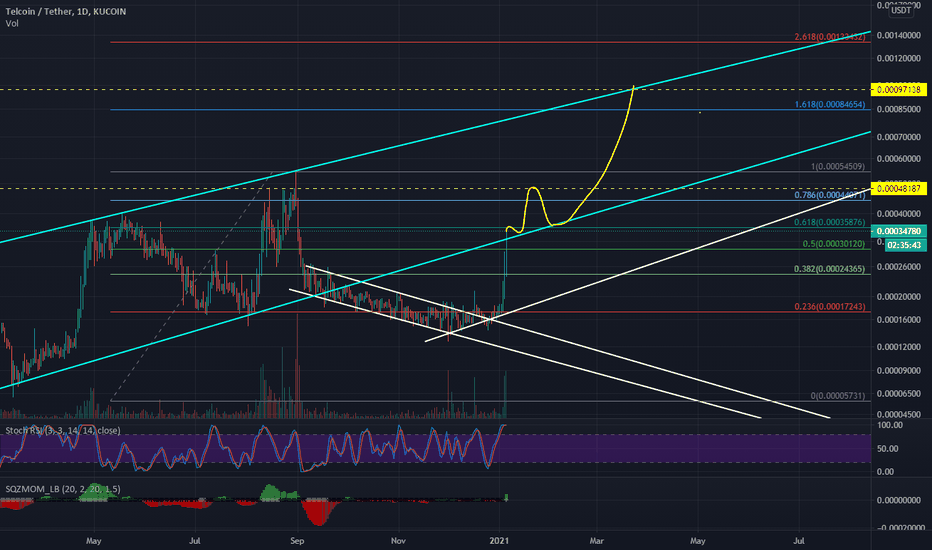The image size is (932, 550).
Task: Click 0.00120000 on the price axis
Action: [x=899, y=58]
